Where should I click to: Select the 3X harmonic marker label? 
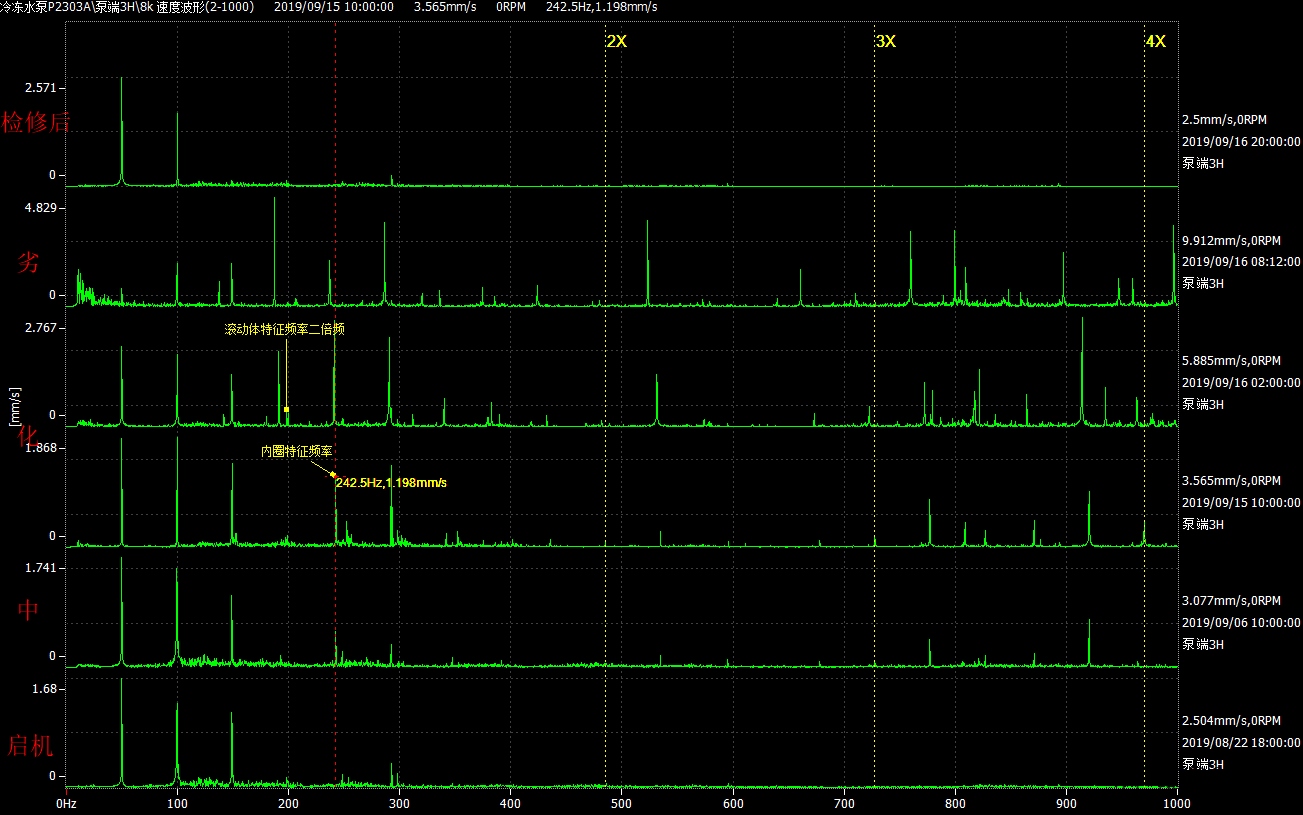(885, 41)
